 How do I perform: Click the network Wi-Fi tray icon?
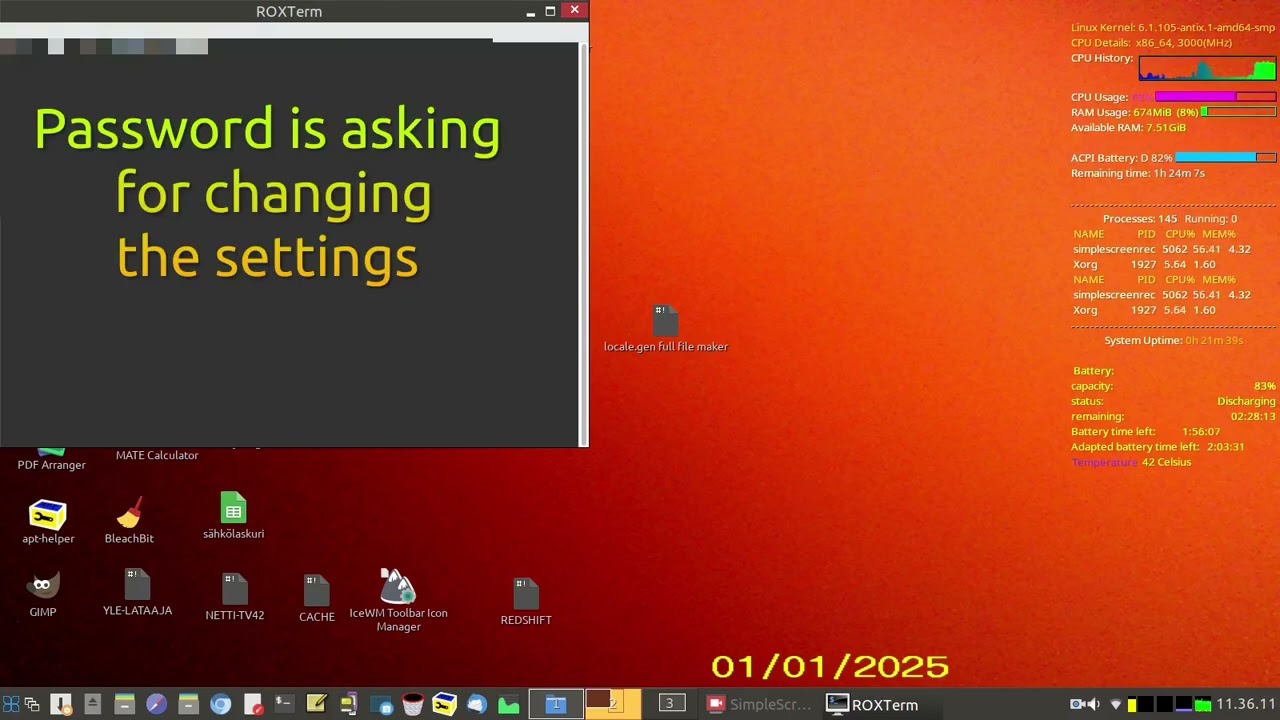click(1116, 704)
